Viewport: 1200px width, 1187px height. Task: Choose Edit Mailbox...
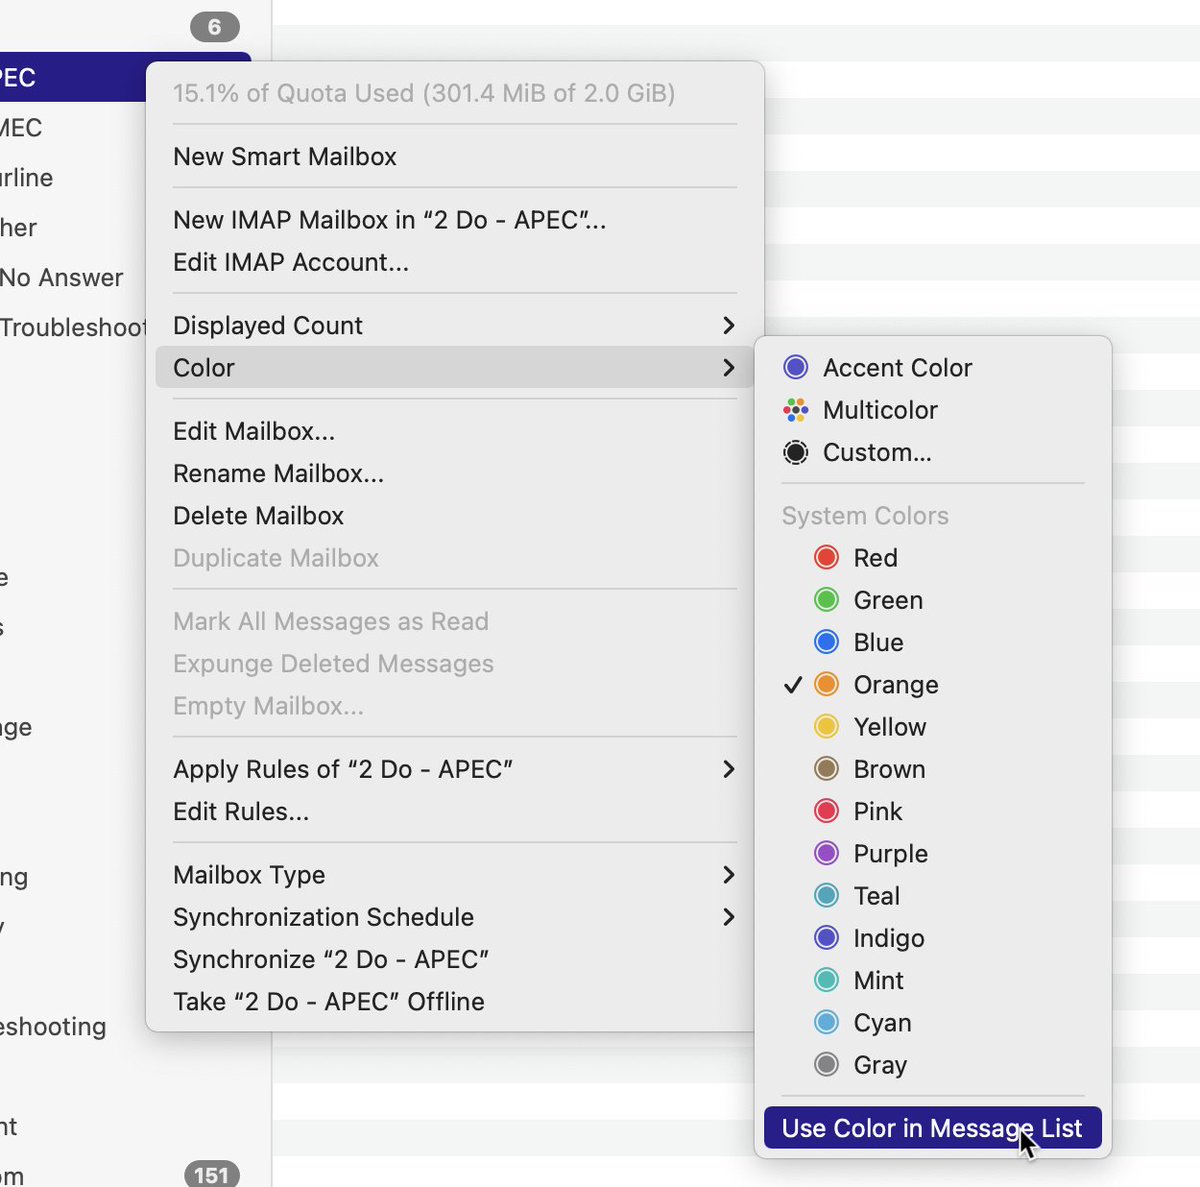[x=454, y=431]
